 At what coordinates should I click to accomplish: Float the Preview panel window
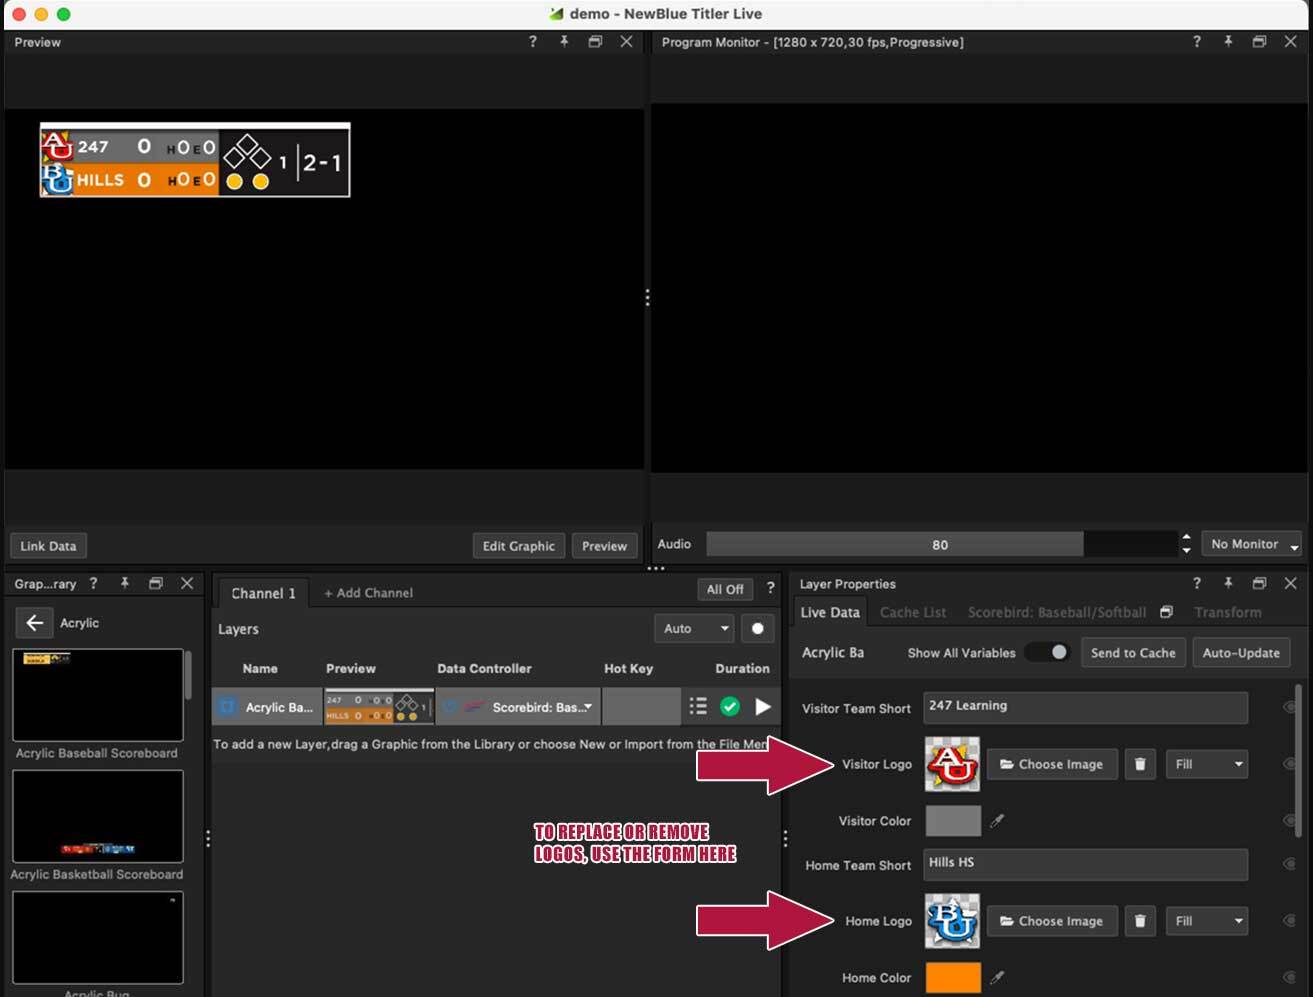coord(595,42)
